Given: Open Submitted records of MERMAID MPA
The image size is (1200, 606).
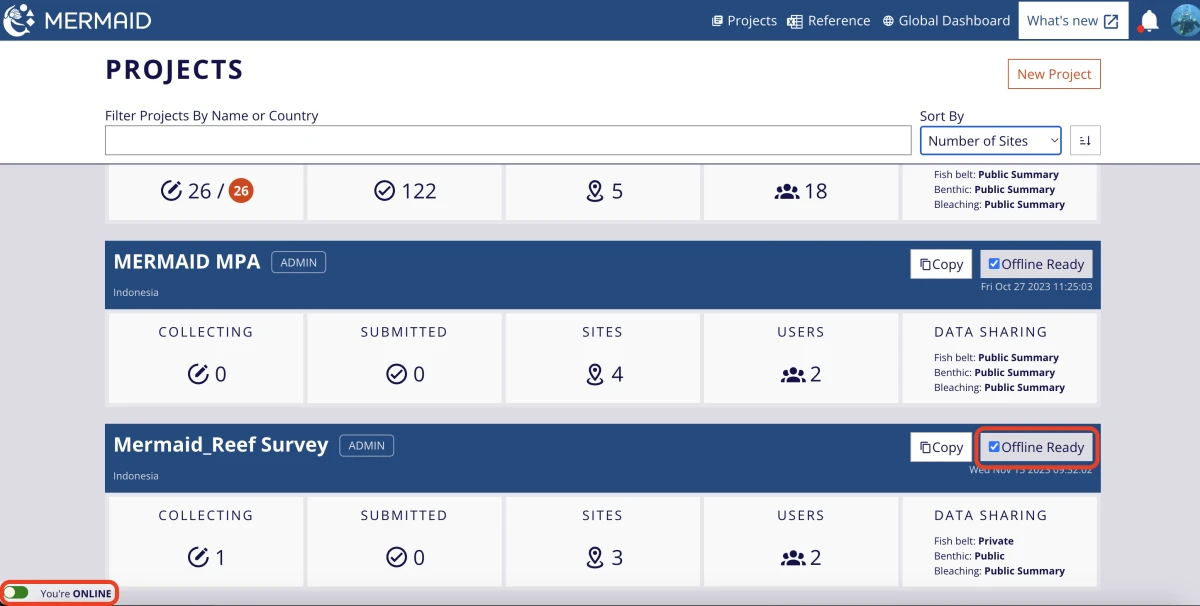Looking at the screenshot, I should coord(404,357).
